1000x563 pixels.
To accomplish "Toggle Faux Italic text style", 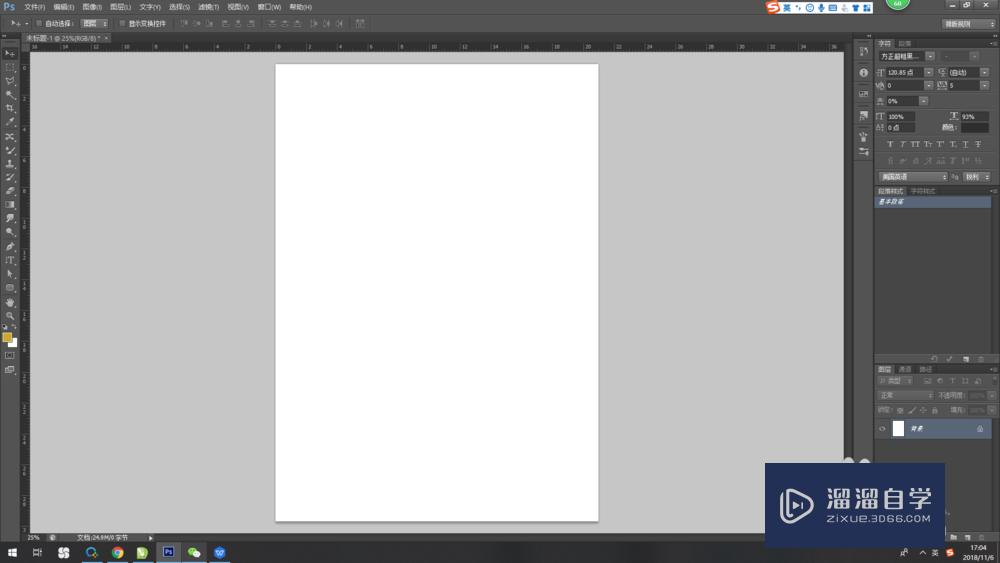I will click(x=902, y=144).
